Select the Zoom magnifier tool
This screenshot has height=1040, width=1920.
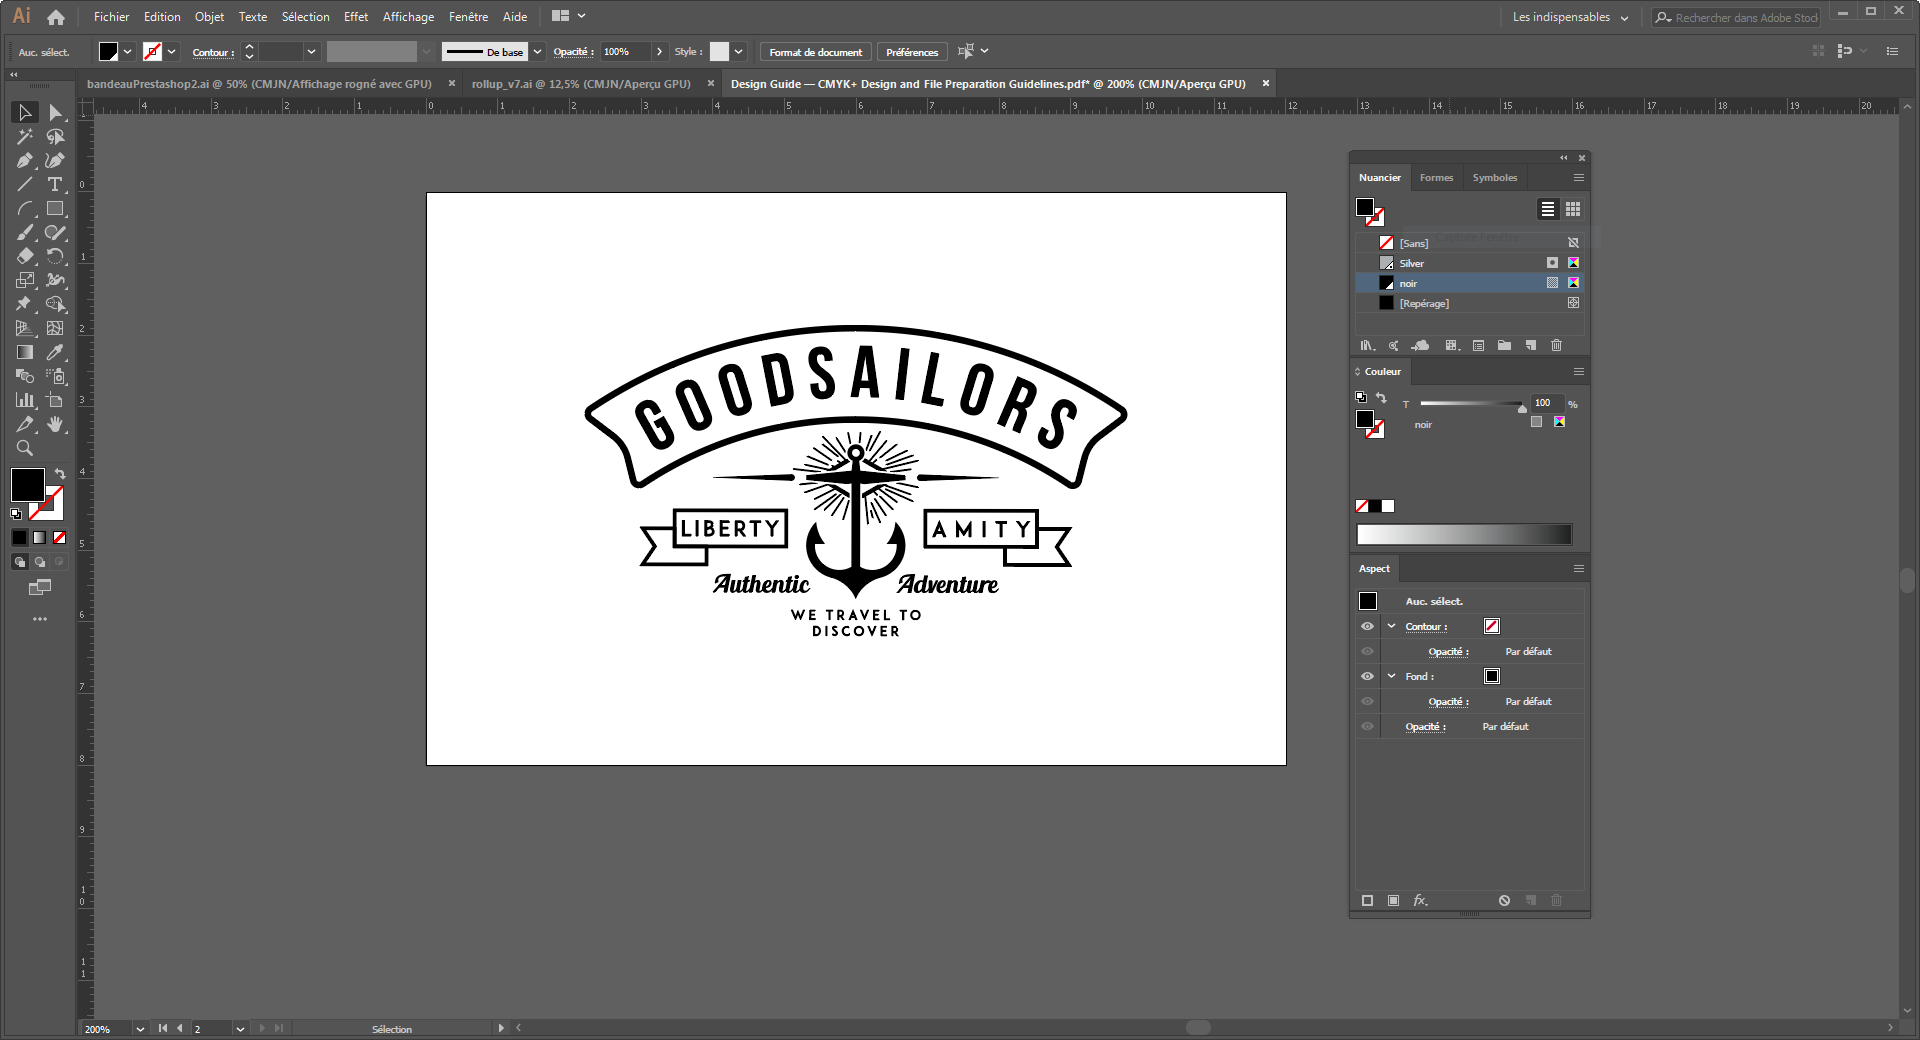tap(25, 449)
